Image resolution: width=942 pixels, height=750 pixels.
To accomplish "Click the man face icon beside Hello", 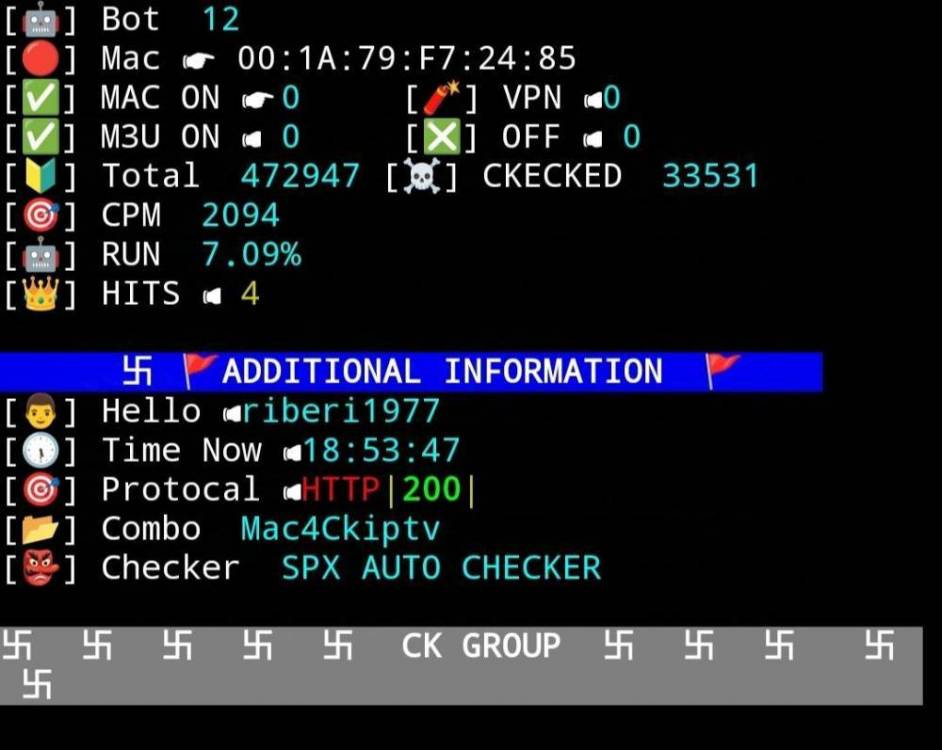I will pos(41,411).
